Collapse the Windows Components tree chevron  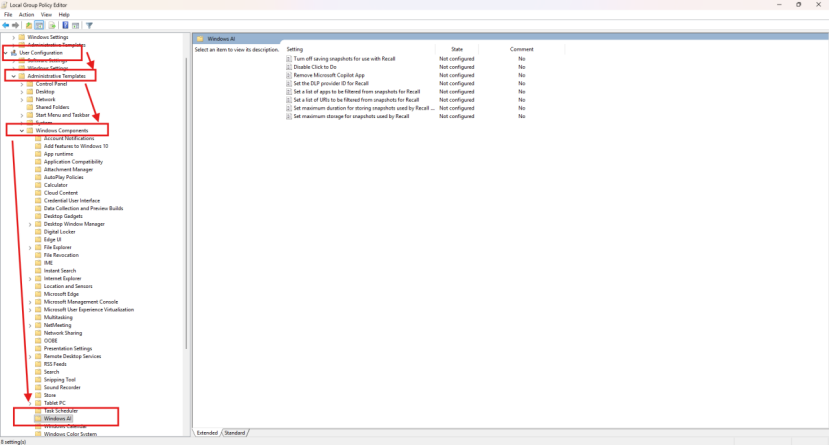[22, 131]
